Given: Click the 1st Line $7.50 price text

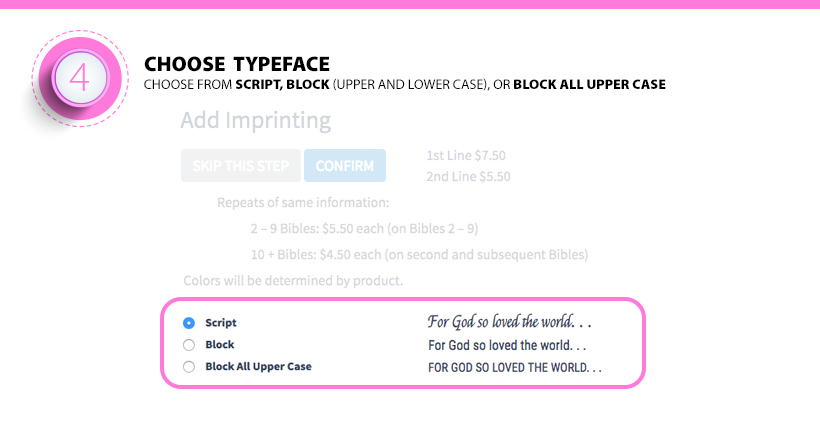Looking at the screenshot, I should (x=468, y=155).
